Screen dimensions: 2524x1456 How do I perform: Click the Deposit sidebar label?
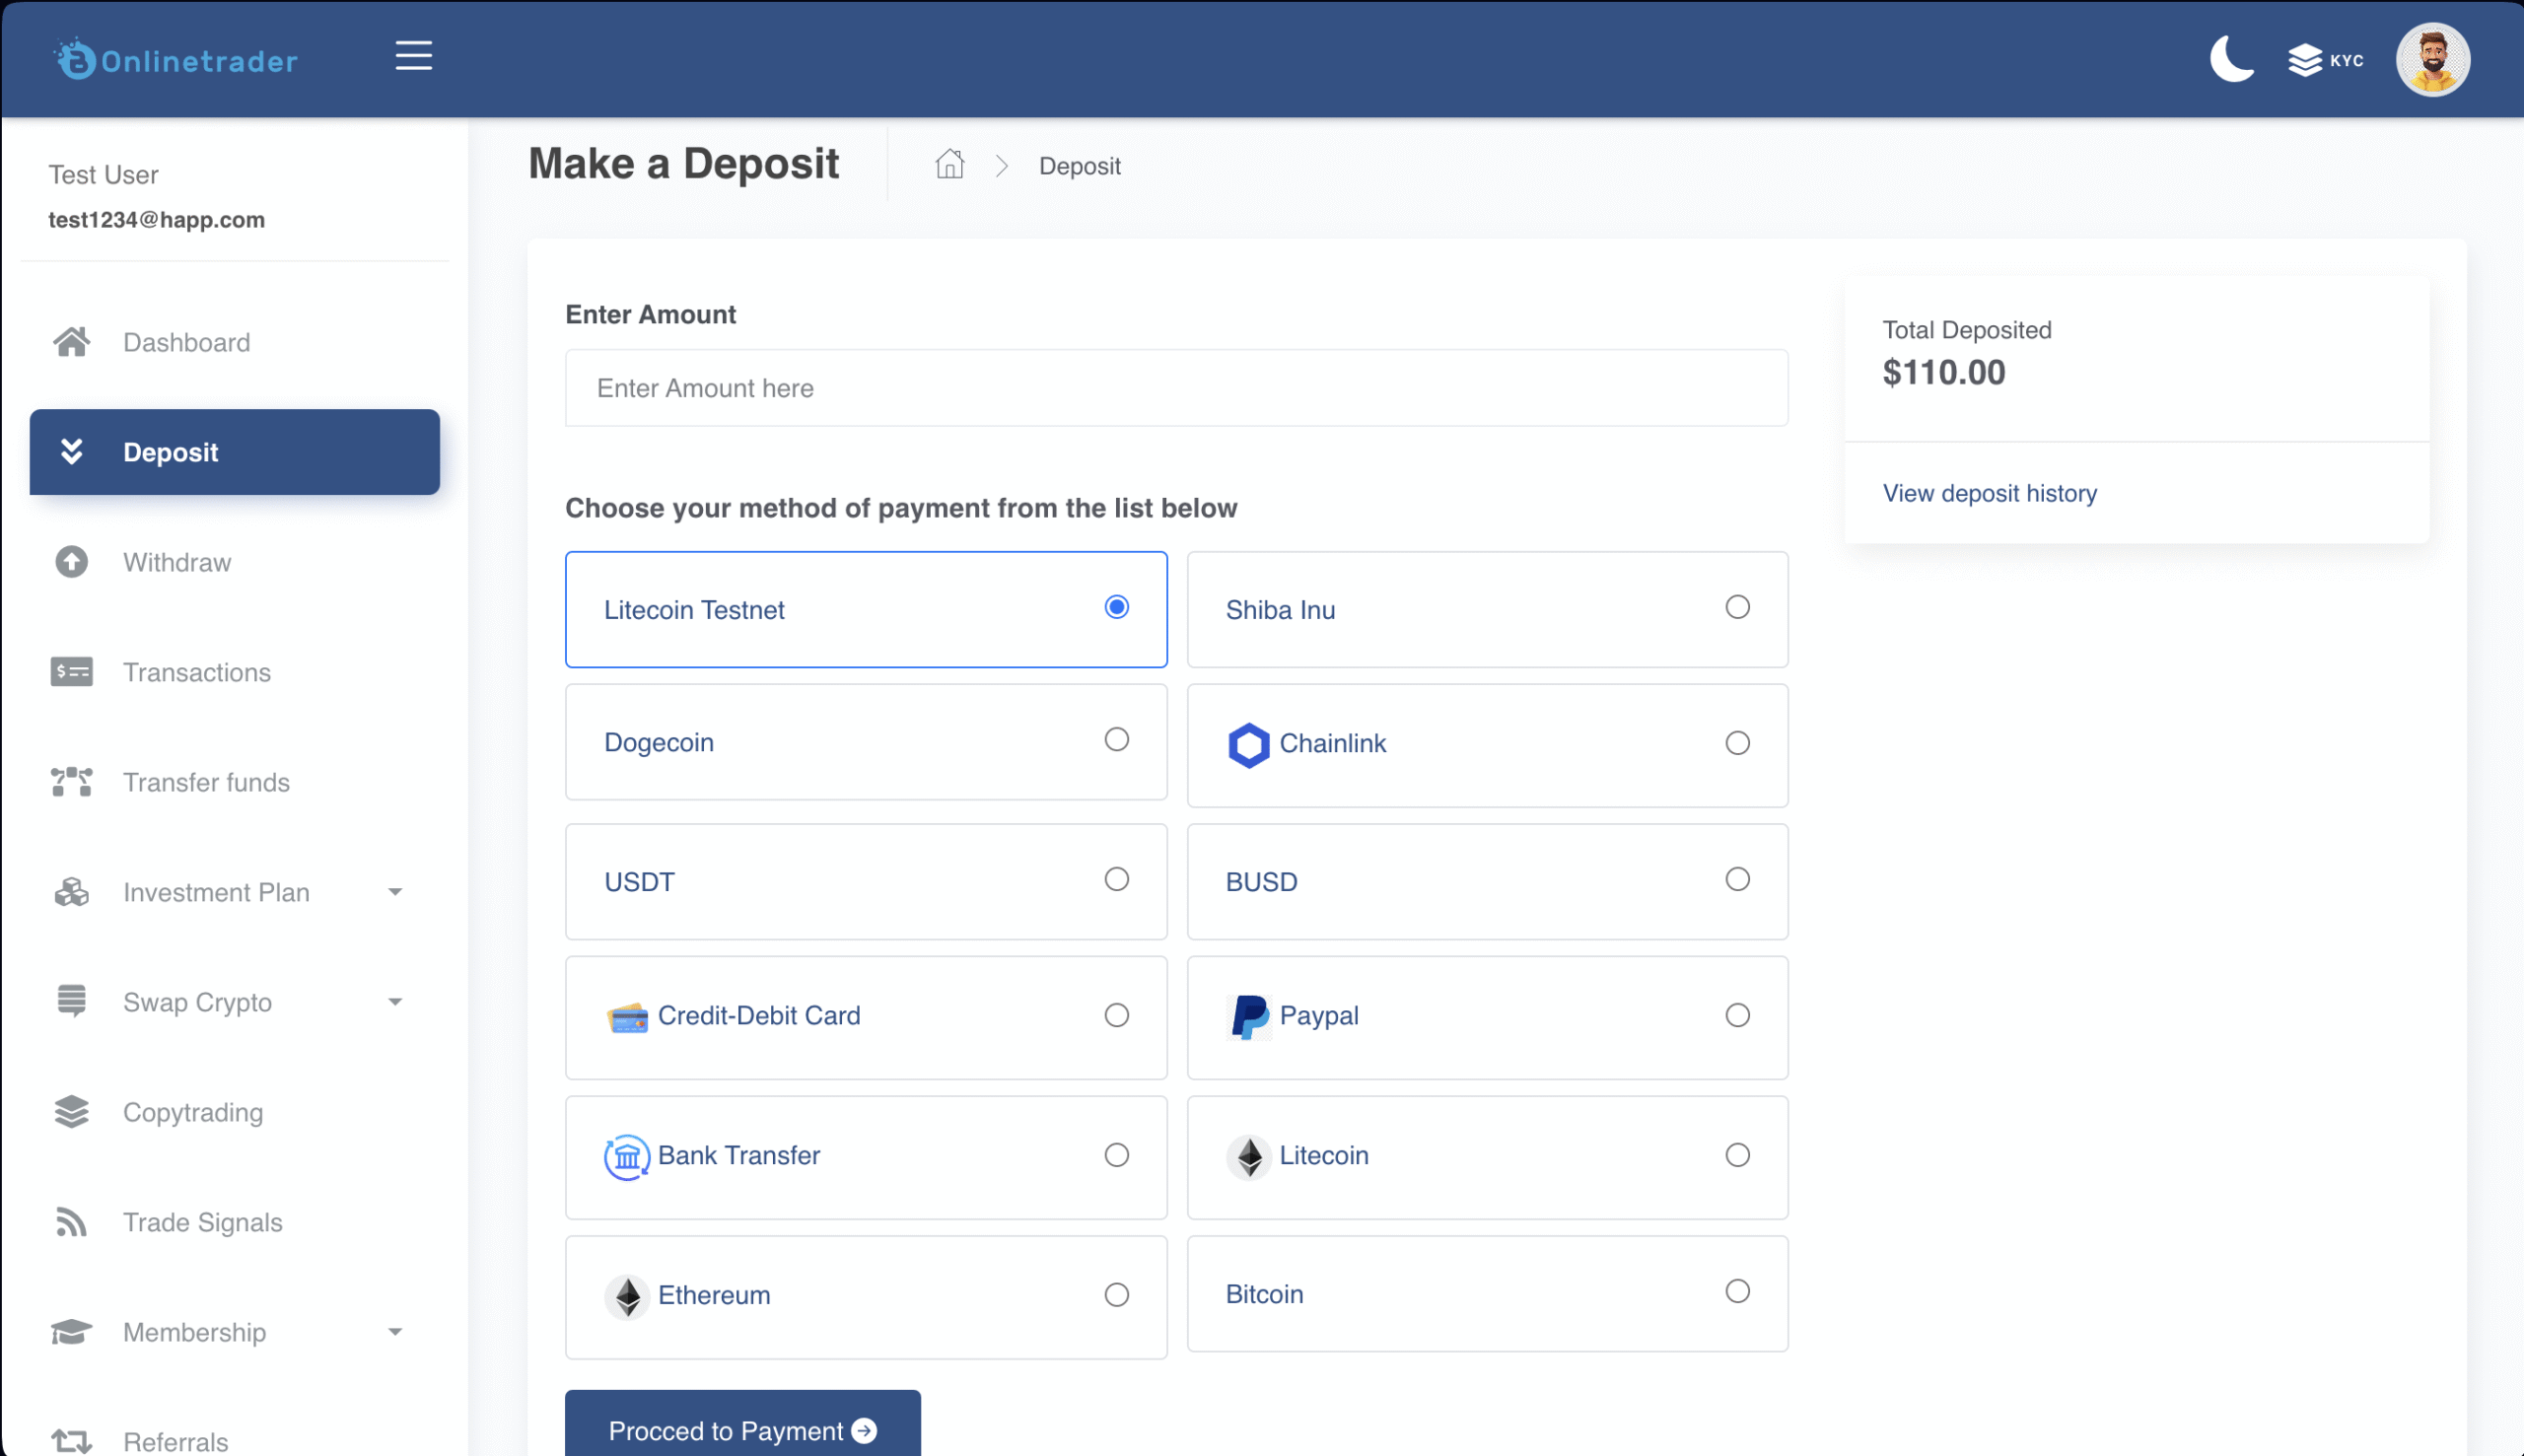[170, 452]
